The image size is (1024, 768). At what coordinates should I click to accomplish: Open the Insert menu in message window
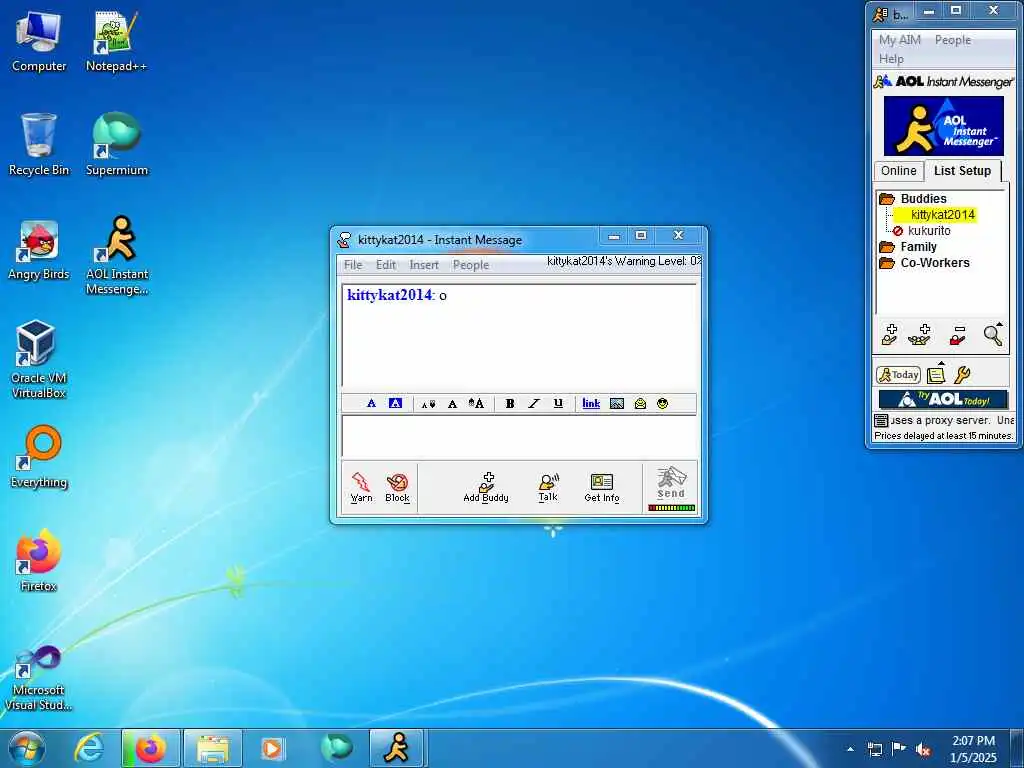pos(424,264)
